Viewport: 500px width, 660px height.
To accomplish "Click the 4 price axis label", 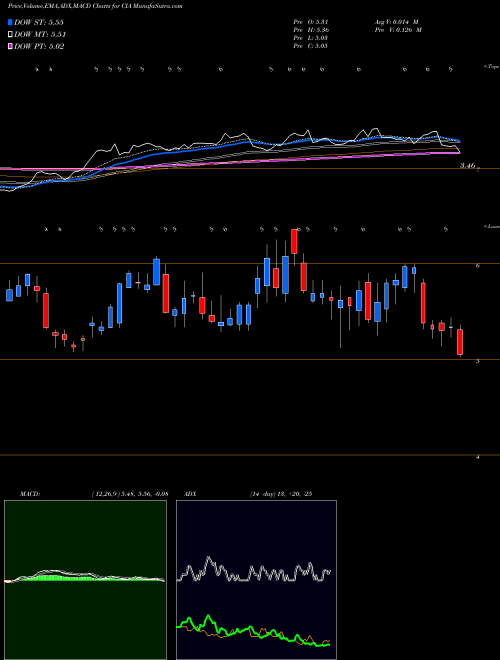I will (x=478, y=457).
